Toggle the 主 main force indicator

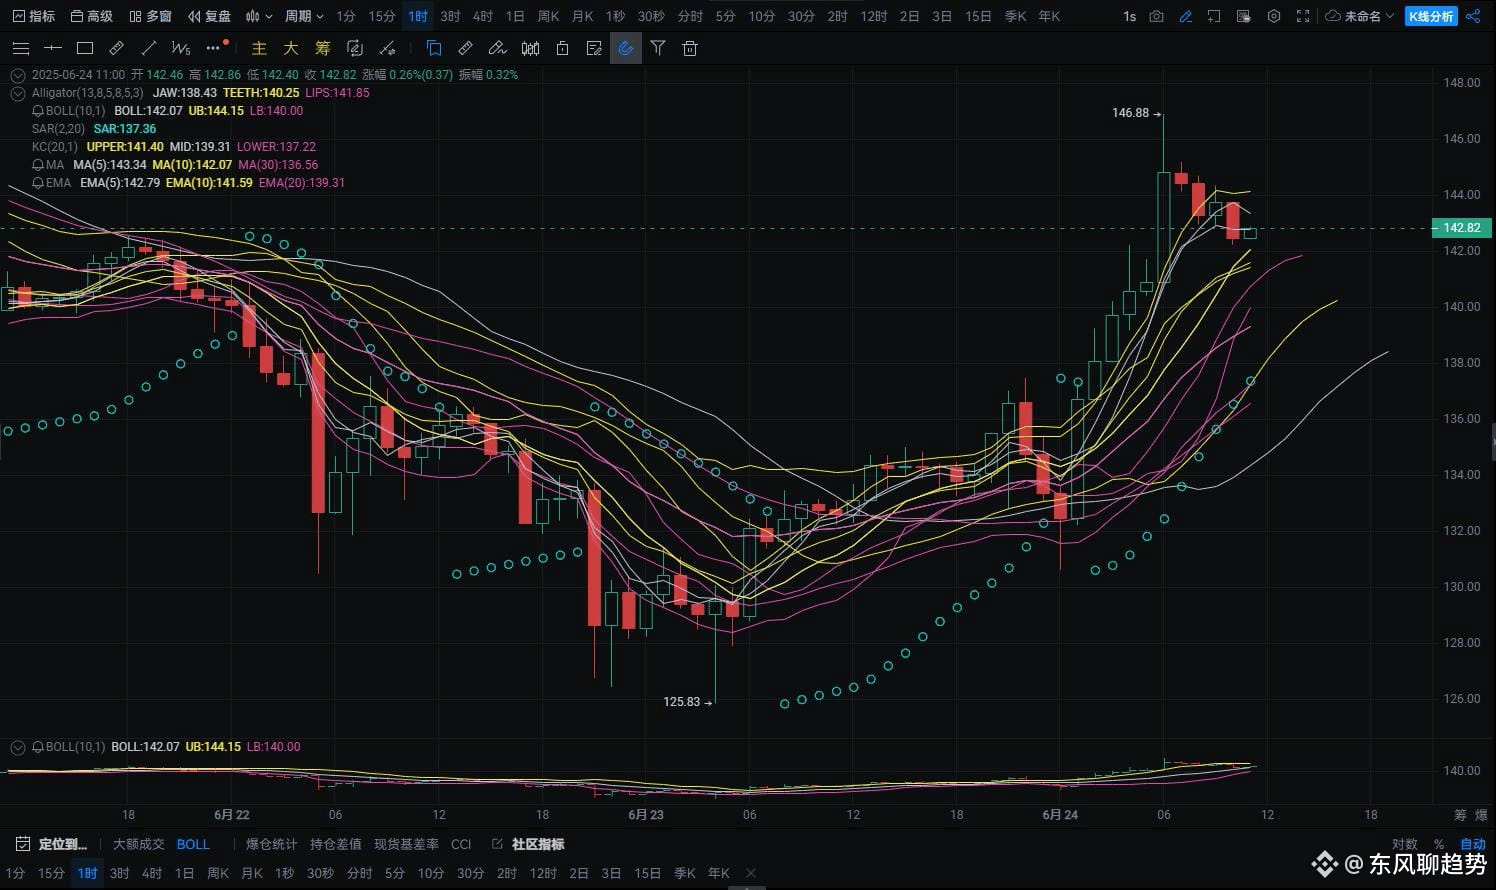tap(259, 48)
